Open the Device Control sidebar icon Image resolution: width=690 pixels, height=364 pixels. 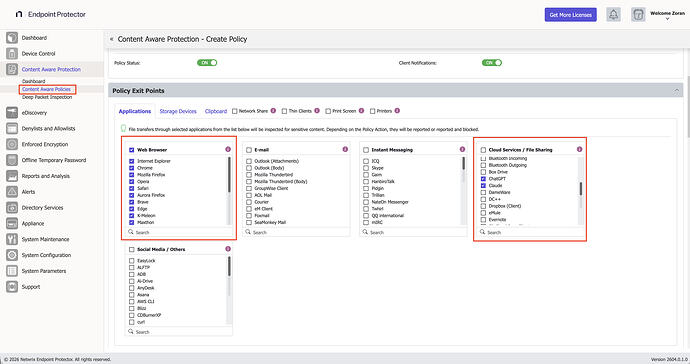[x=12, y=53]
